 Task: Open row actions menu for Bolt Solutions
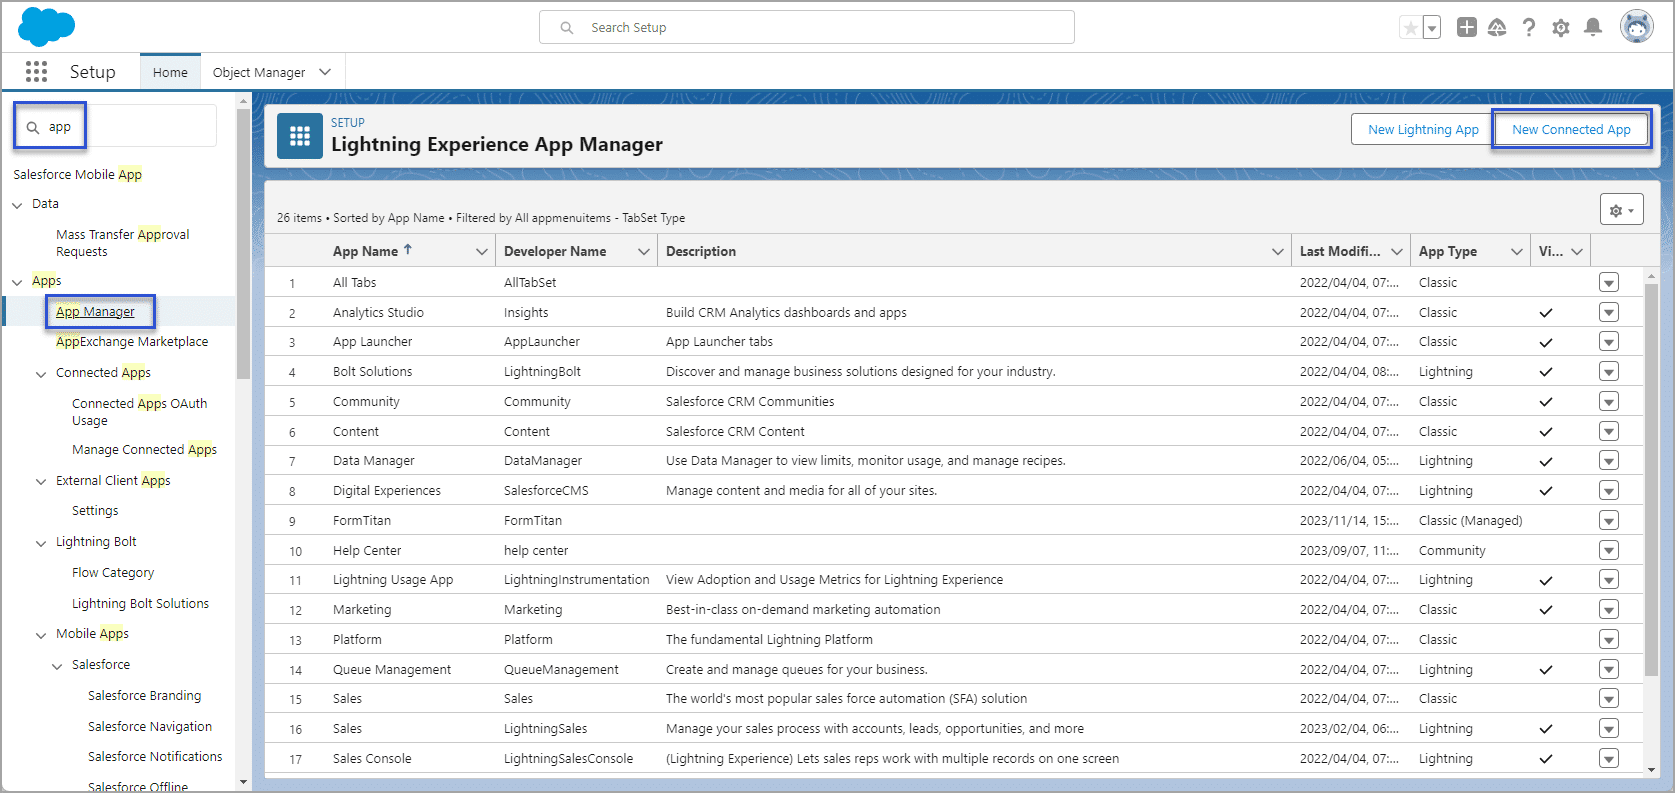[x=1608, y=371]
